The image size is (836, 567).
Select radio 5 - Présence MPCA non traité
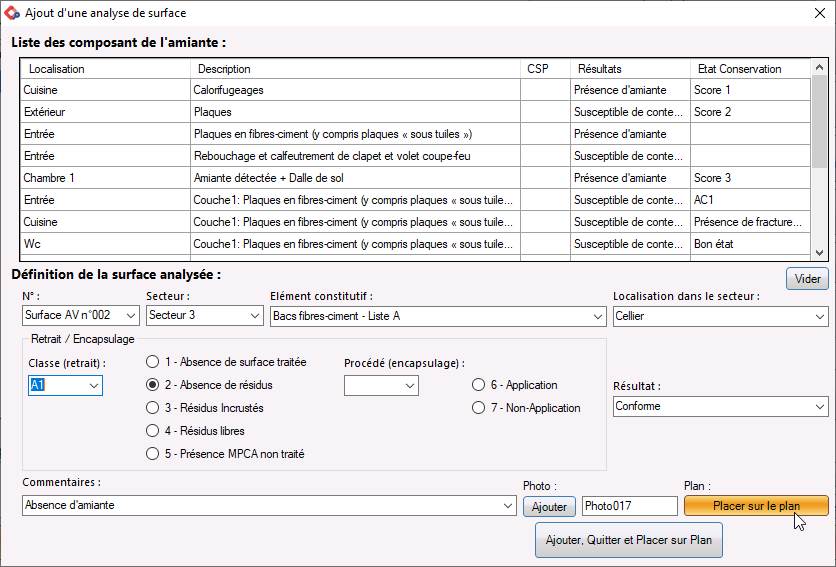(x=152, y=453)
